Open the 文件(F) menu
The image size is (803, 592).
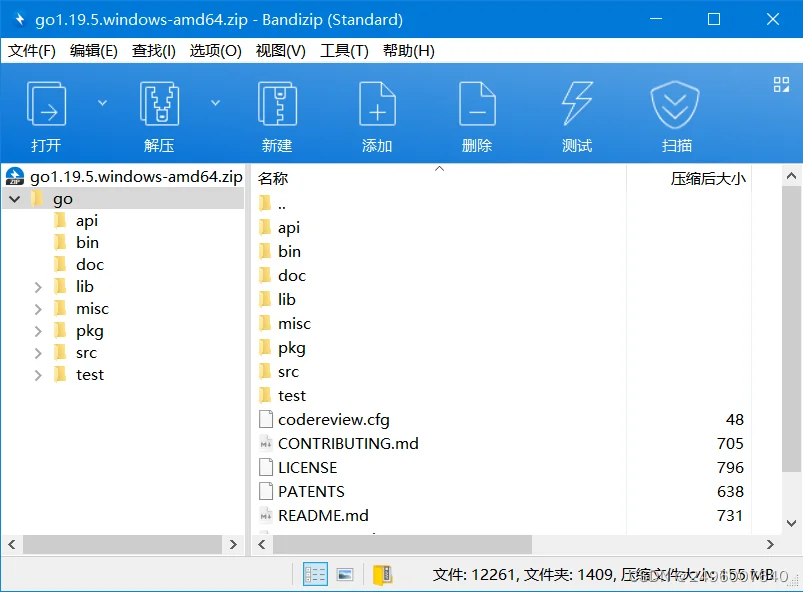32,51
